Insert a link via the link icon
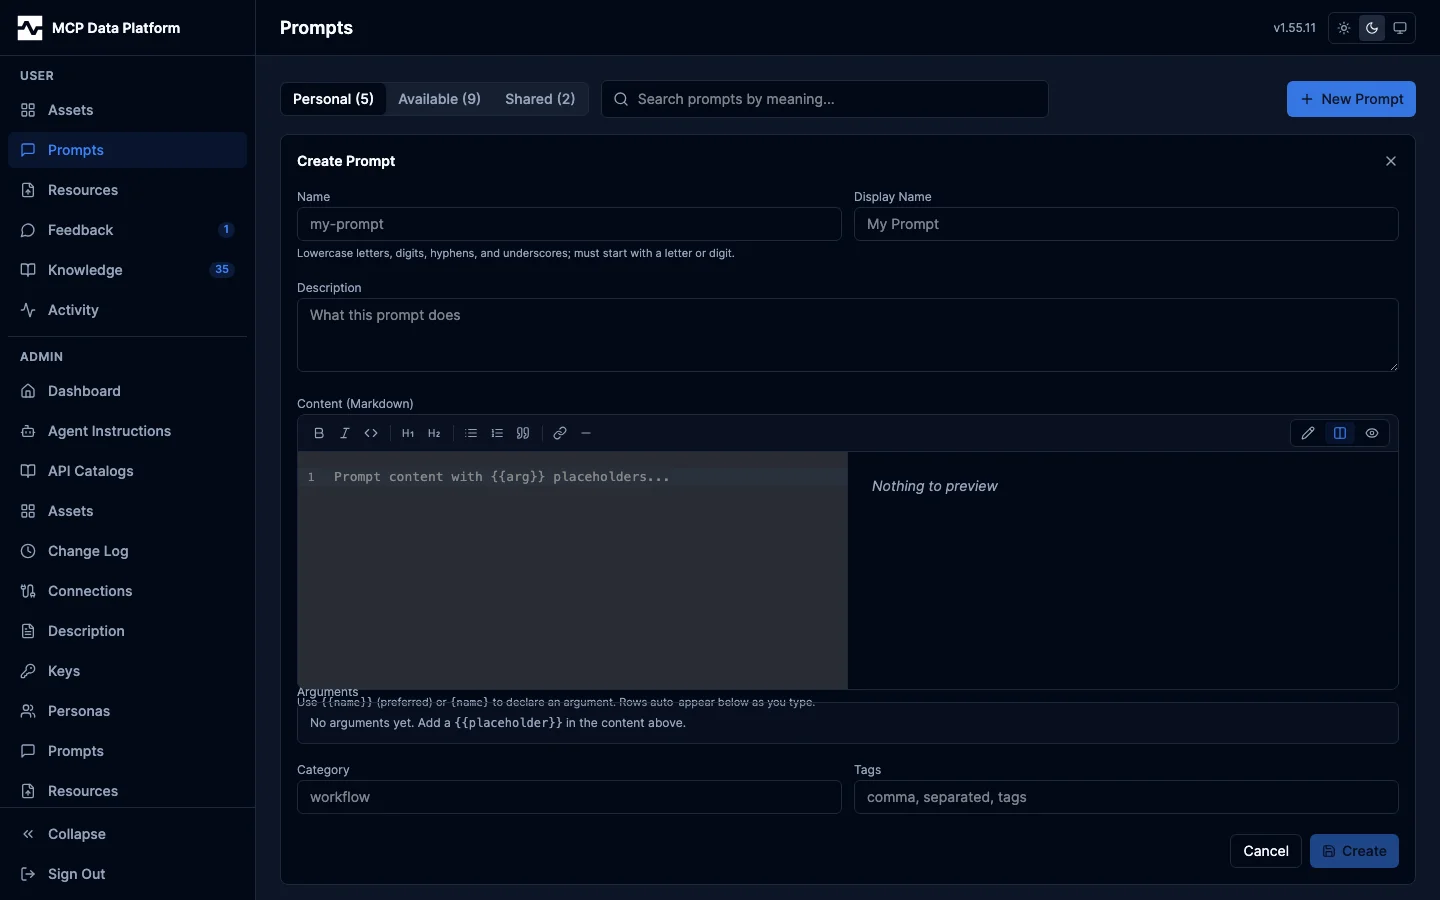The width and height of the screenshot is (1440, 900). (560, 433)
